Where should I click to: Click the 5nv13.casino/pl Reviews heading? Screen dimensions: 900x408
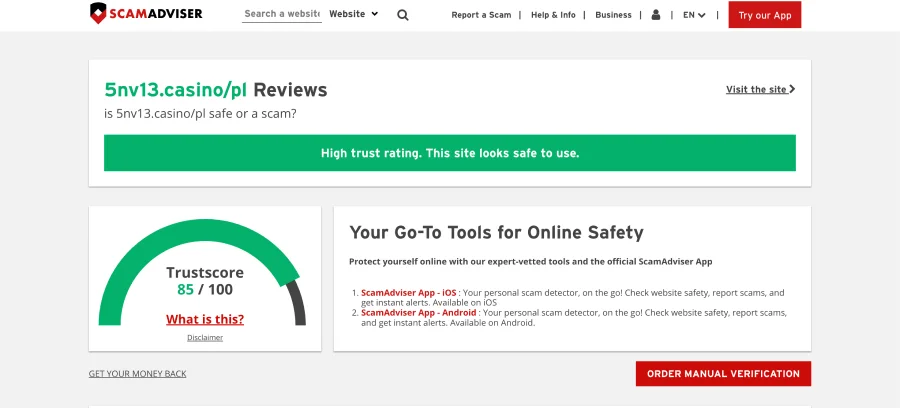click(215, 90)
